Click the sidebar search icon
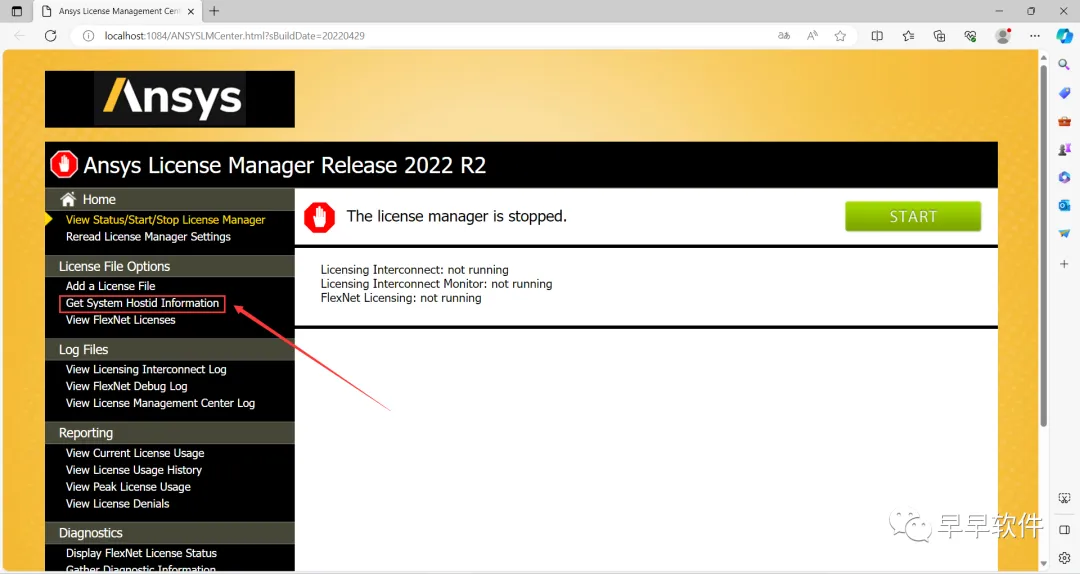 1064,65
